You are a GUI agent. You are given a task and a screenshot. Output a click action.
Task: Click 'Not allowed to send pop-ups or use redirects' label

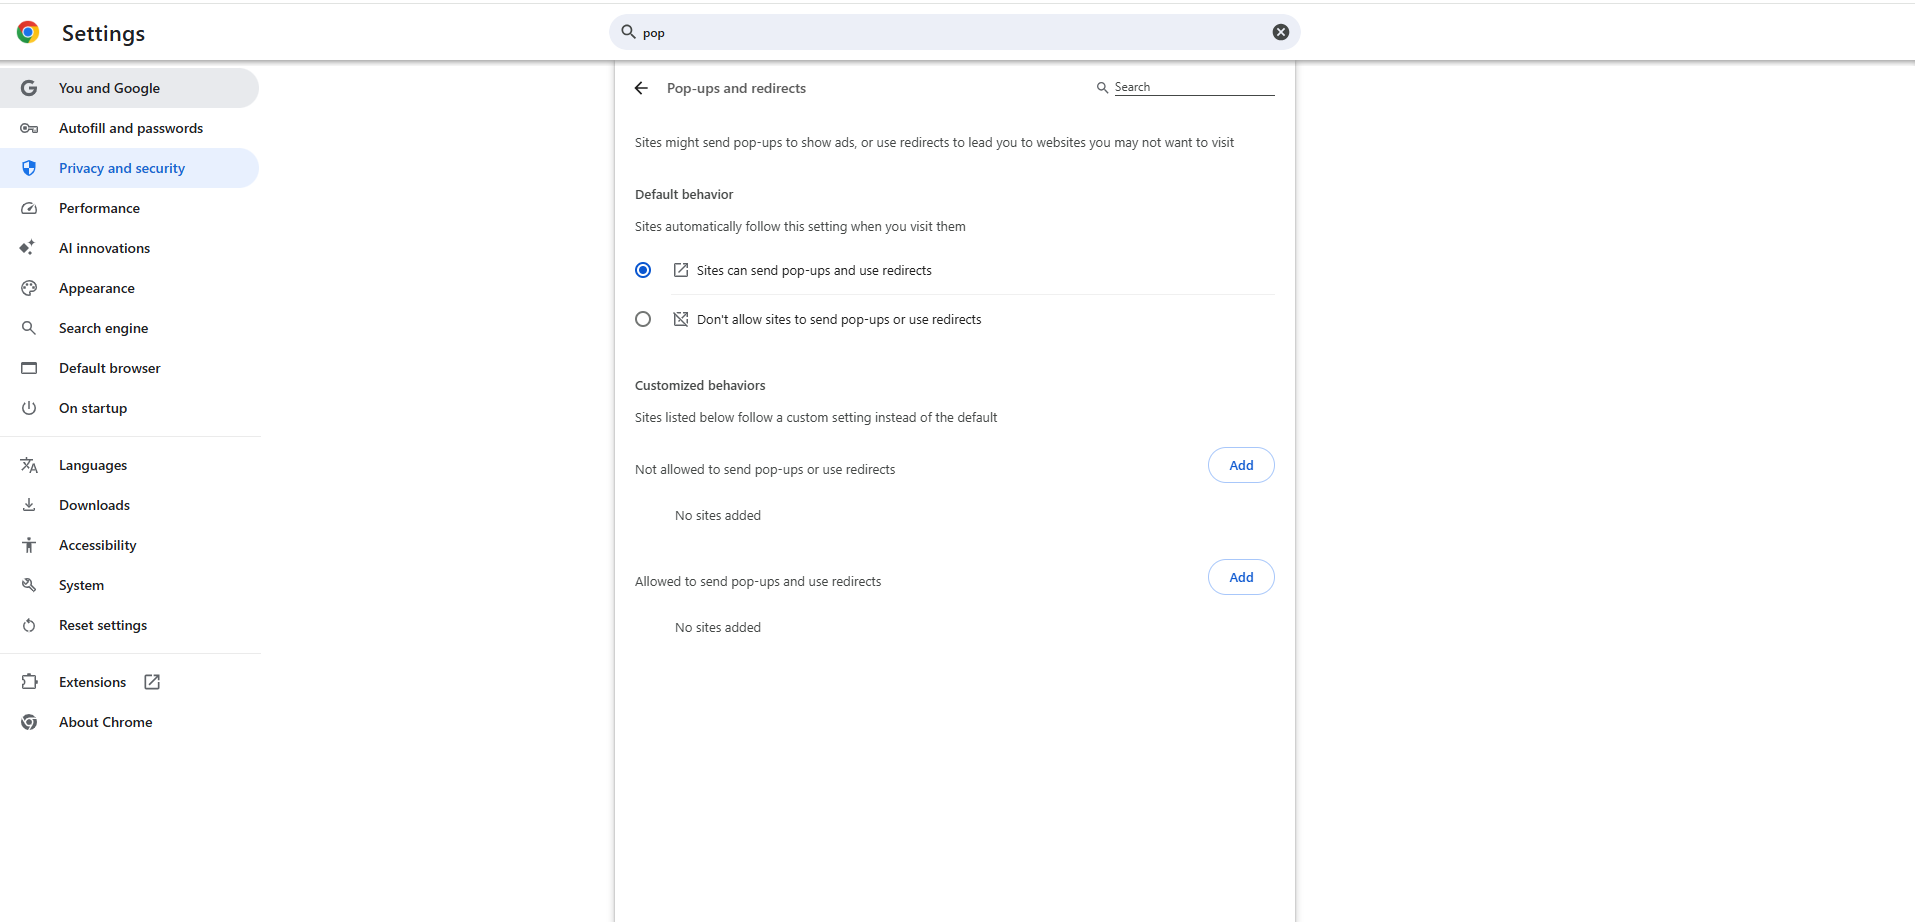pos(765,470)
